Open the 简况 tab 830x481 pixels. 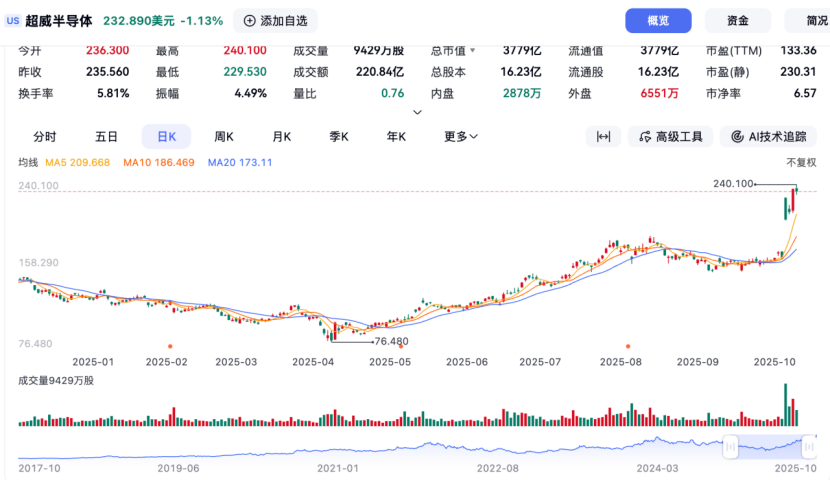[814, 20]
